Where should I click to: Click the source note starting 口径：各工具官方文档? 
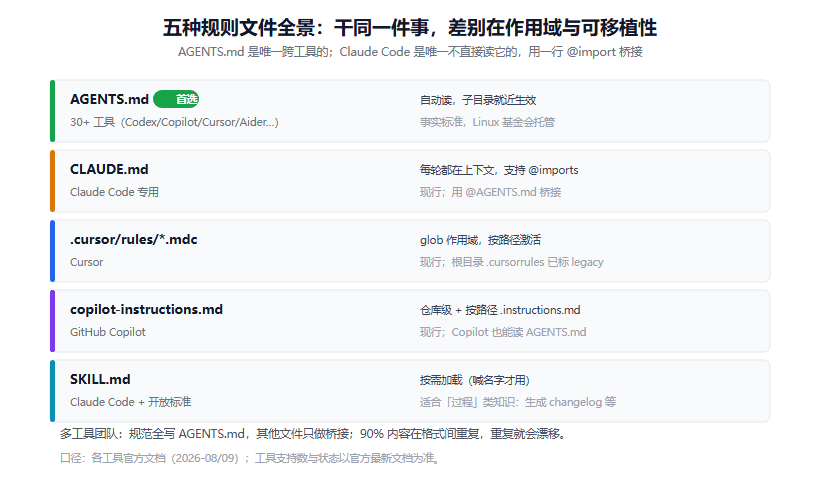point(250,458)
